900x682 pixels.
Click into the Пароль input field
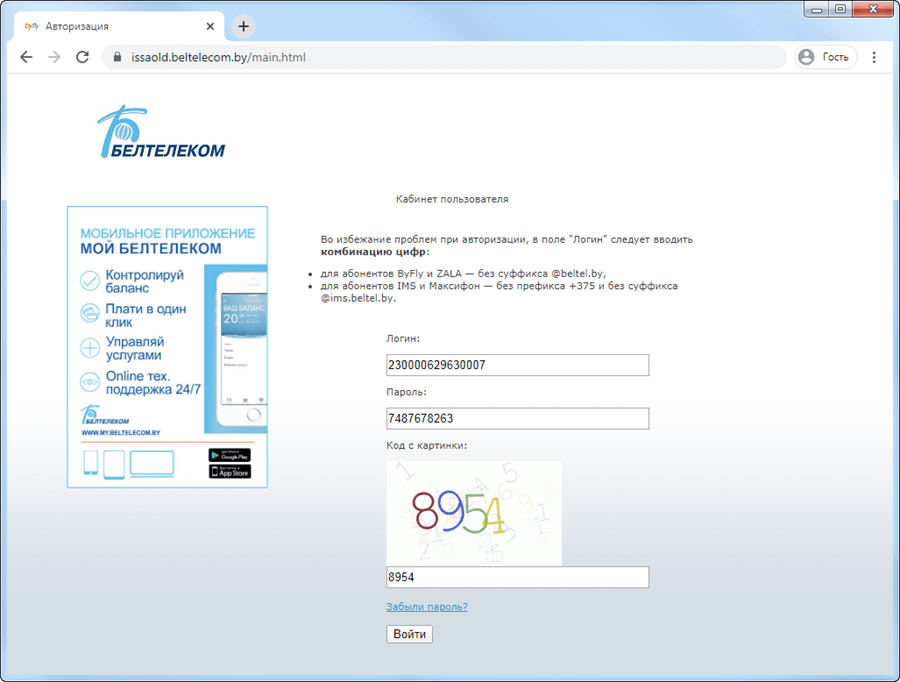(517, 418)
